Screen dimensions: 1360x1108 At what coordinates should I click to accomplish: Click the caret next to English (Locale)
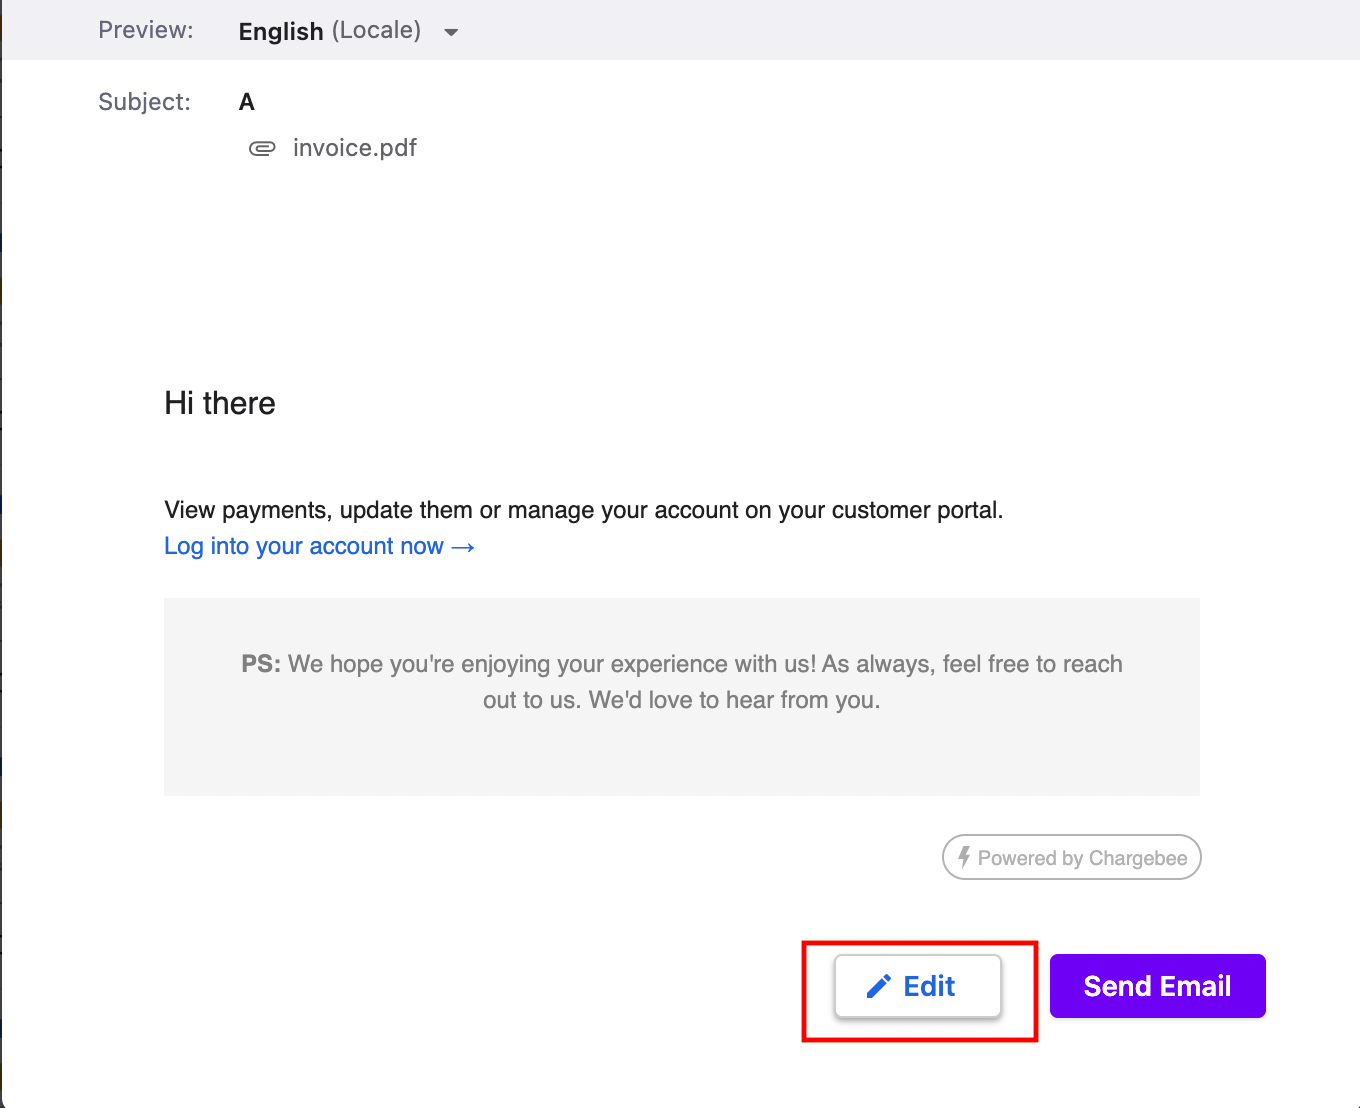[451, 32]
